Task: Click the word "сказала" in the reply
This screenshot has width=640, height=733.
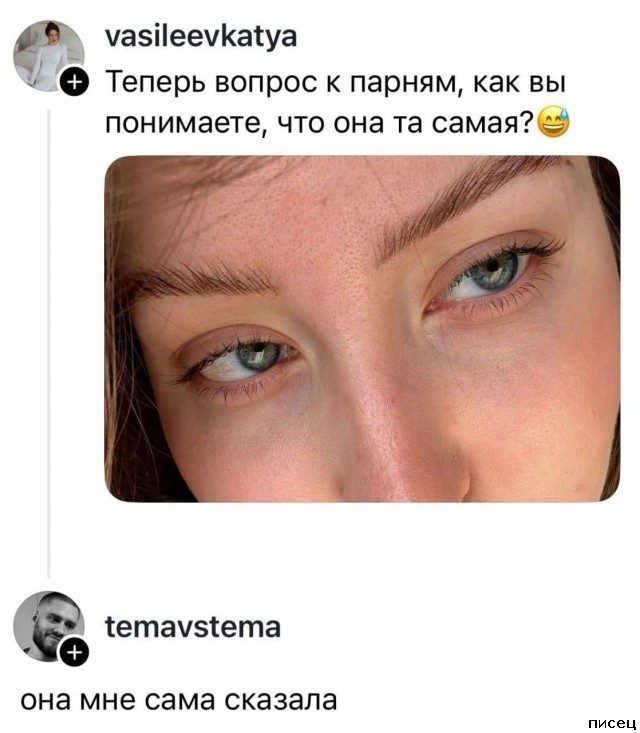Action: (x=281, y=700)
